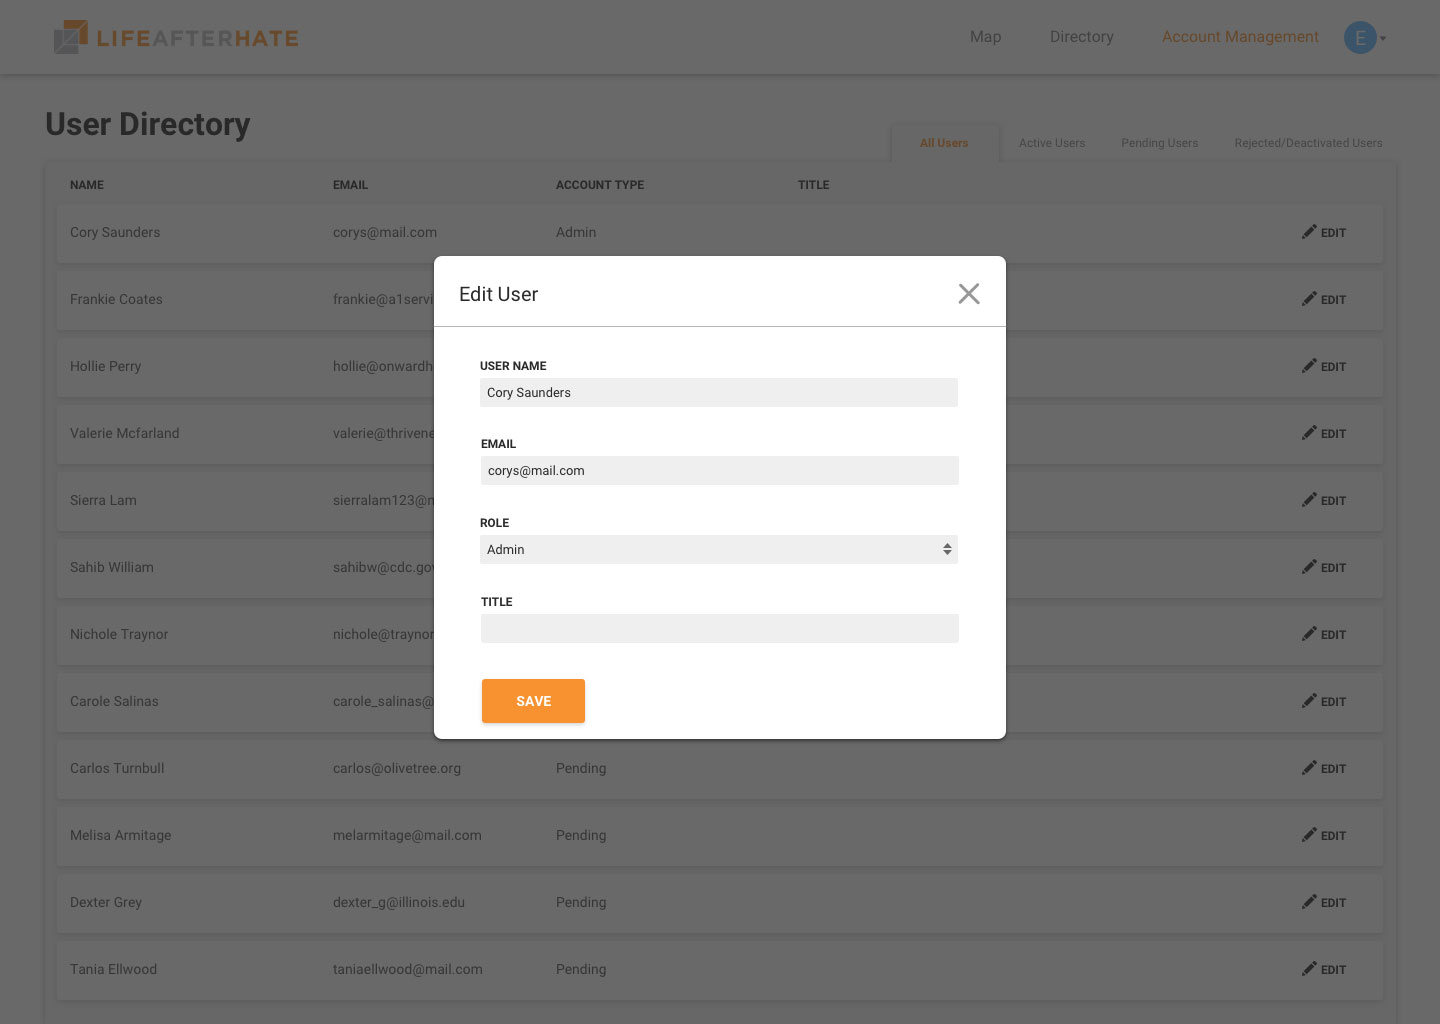Click email carlos@olivetree.org

(397, 768)
